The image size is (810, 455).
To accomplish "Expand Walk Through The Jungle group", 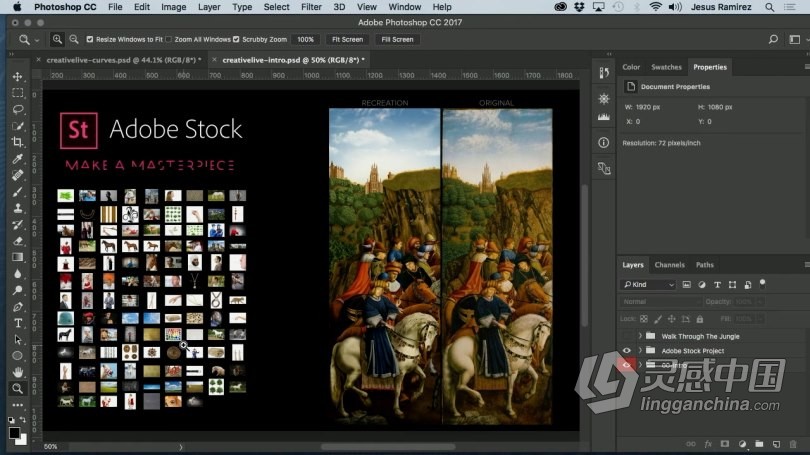I will click(640, 336).
